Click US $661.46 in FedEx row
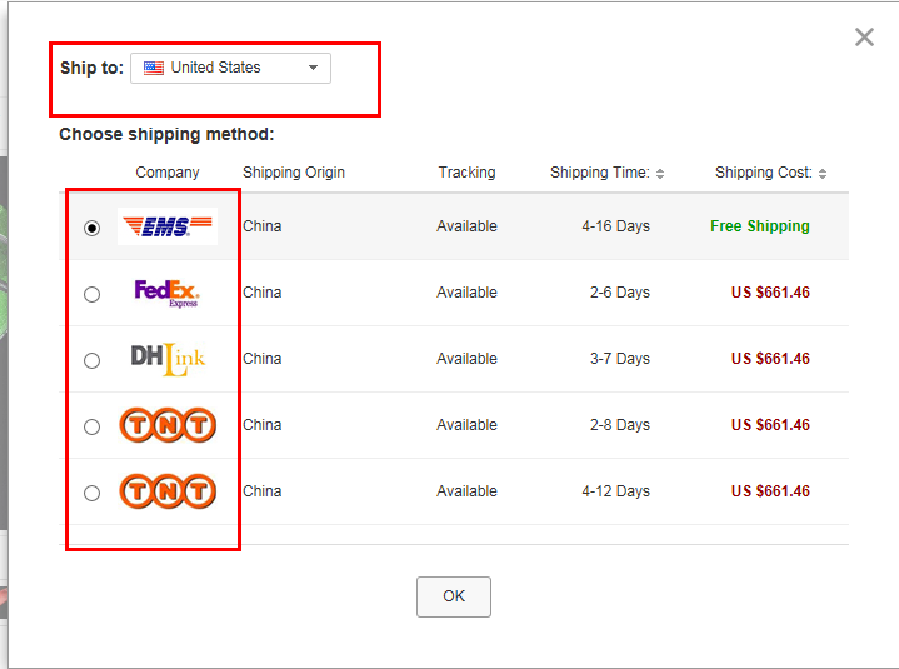The width and height of the screenshot is (899, 669). click(771, 292)
